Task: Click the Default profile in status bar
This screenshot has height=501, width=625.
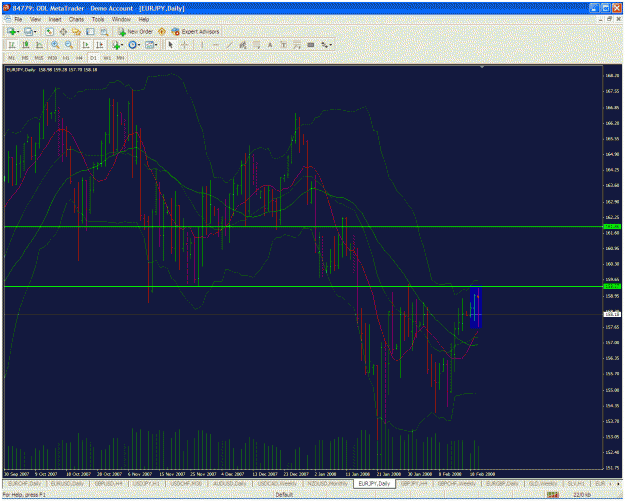Action: pos(284,495)
